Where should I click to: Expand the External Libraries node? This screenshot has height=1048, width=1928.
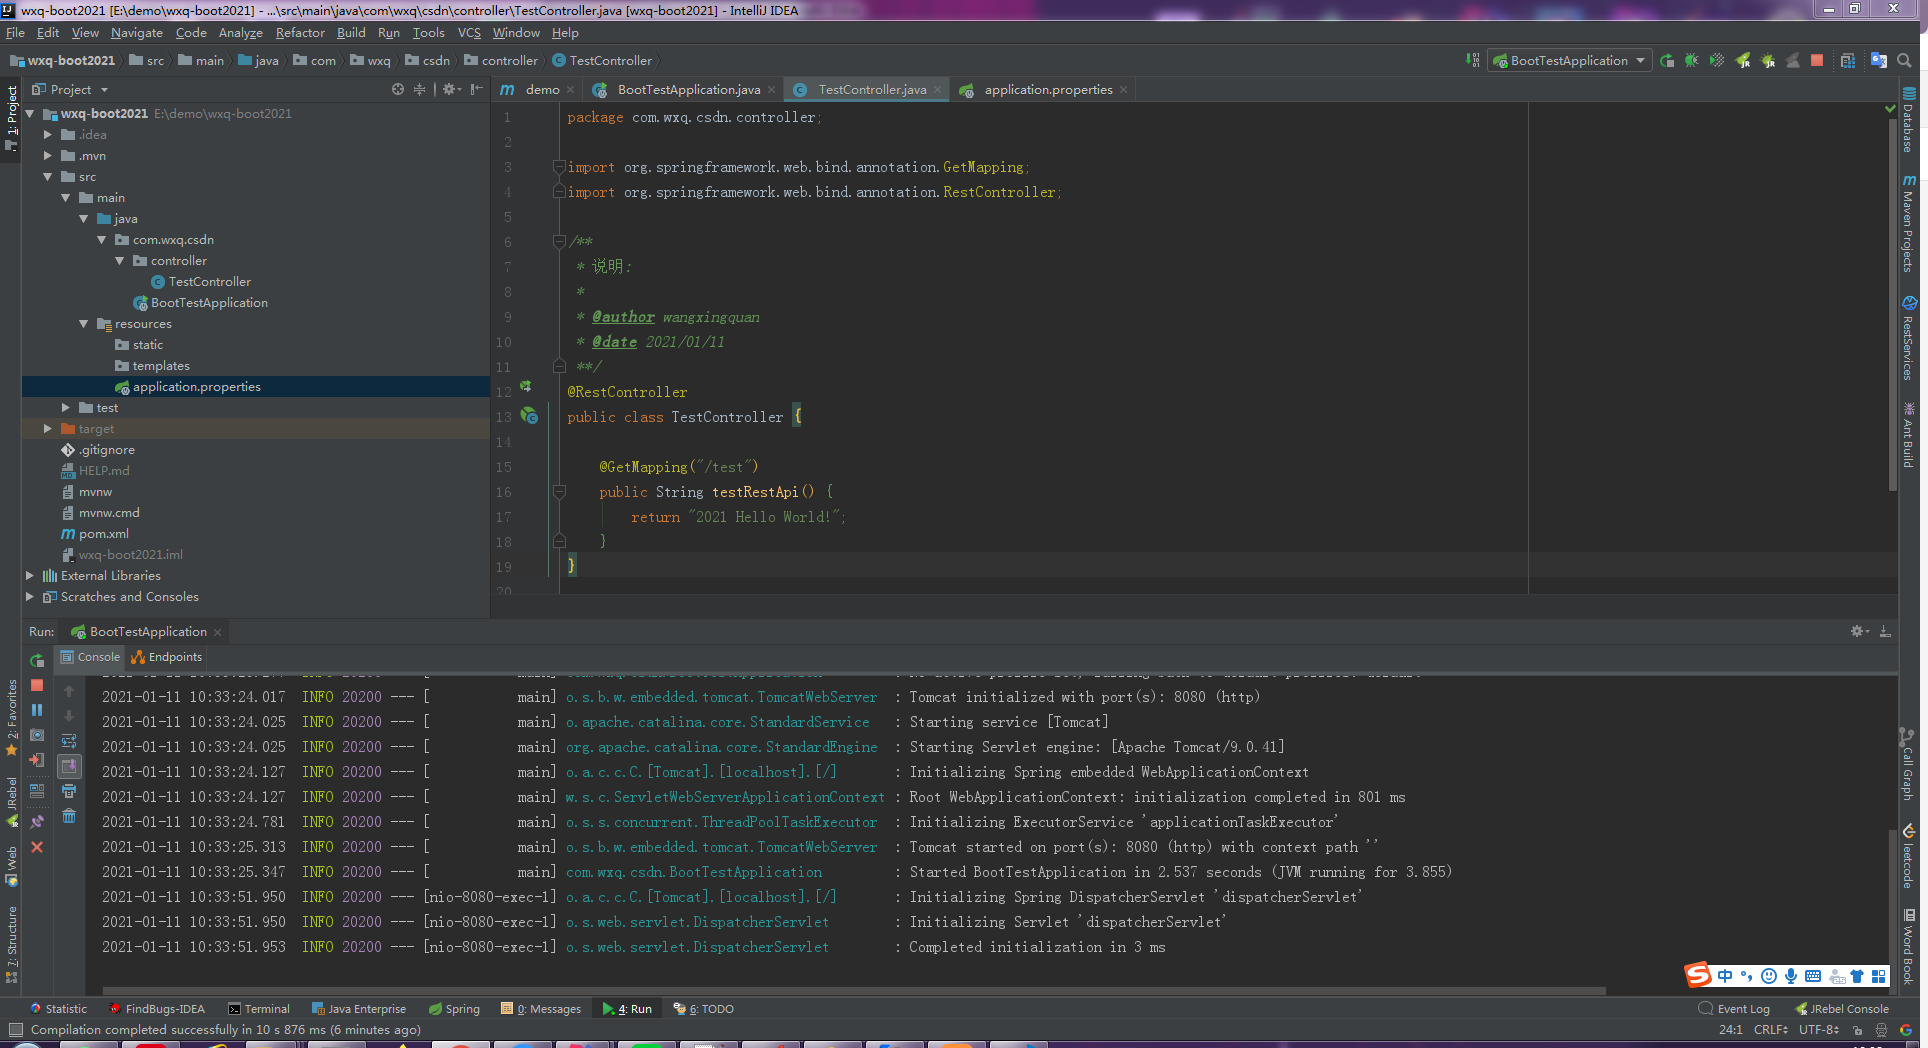coord(29,576)
